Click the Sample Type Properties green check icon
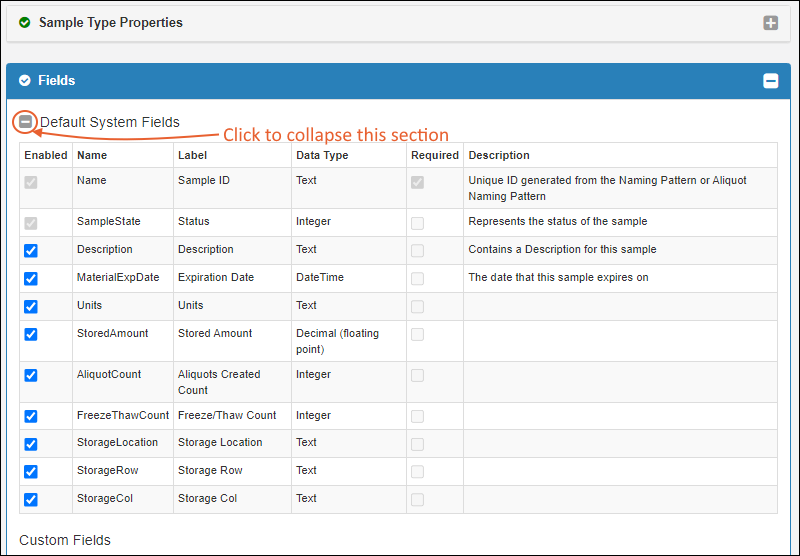 tap(25, 22)
